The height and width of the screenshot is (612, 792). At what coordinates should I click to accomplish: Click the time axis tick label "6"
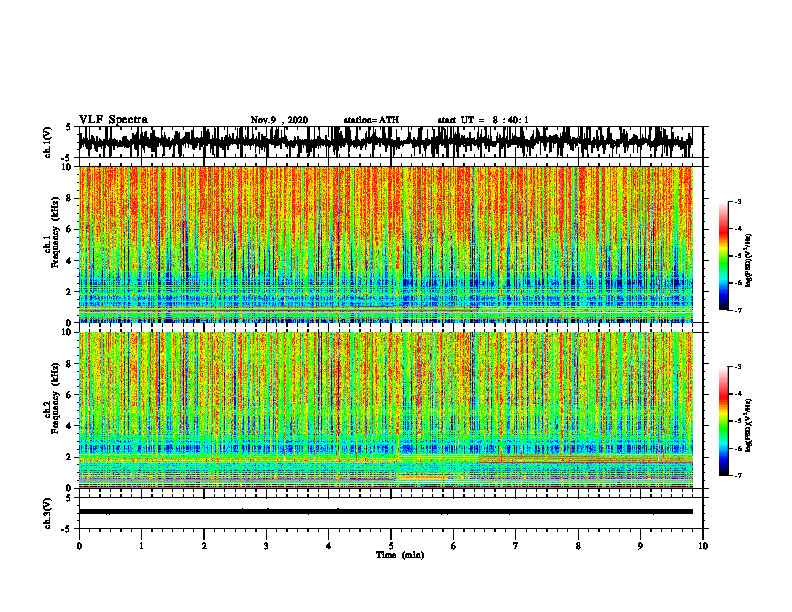(454, 546)
